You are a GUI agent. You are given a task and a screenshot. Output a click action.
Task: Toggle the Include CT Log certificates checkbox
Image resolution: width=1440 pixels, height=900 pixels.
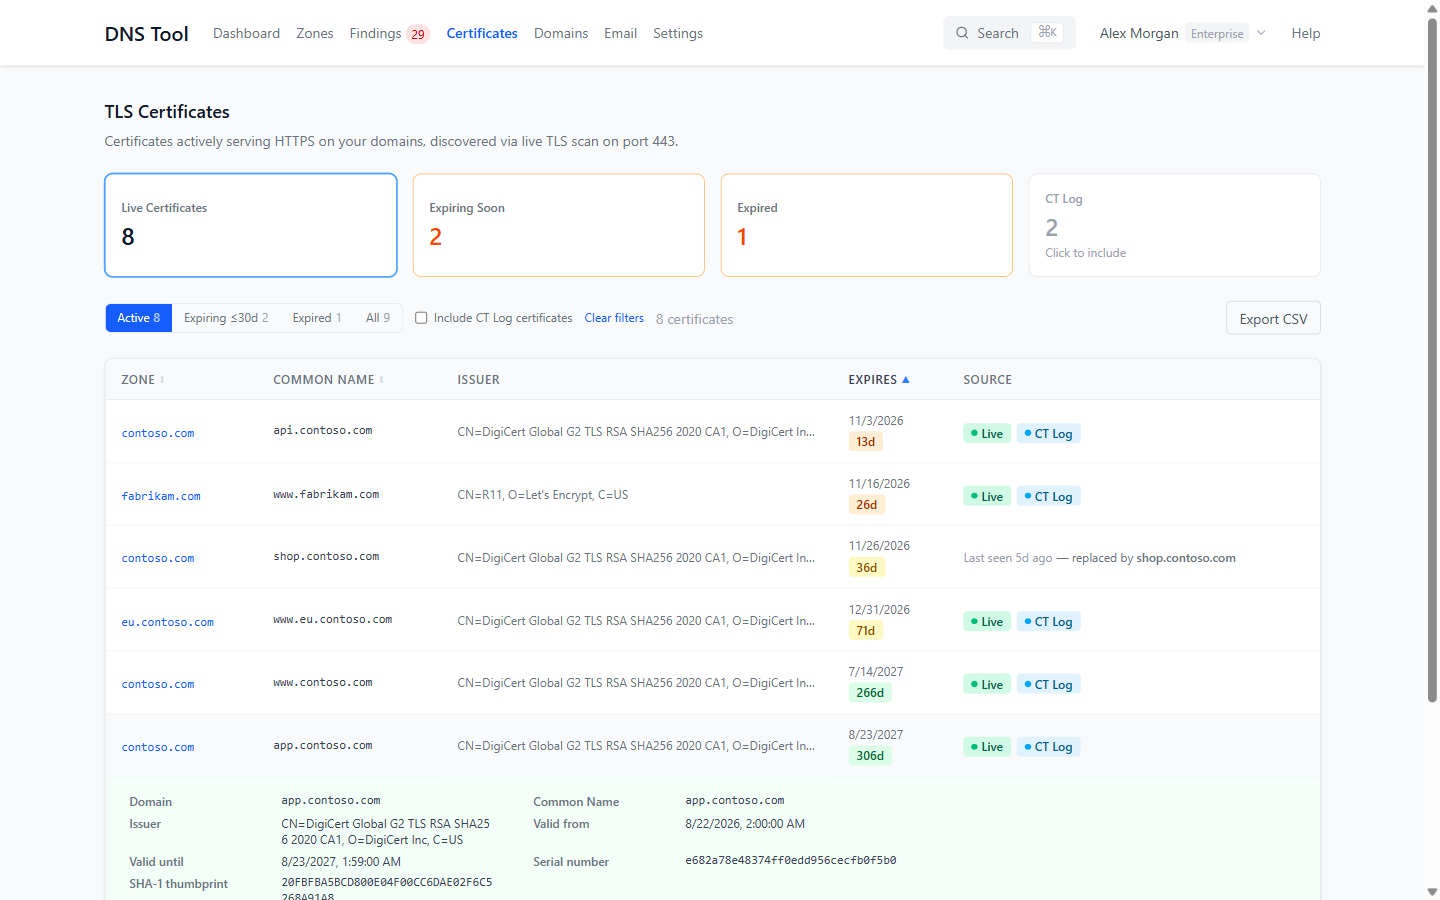pos(421,318)
